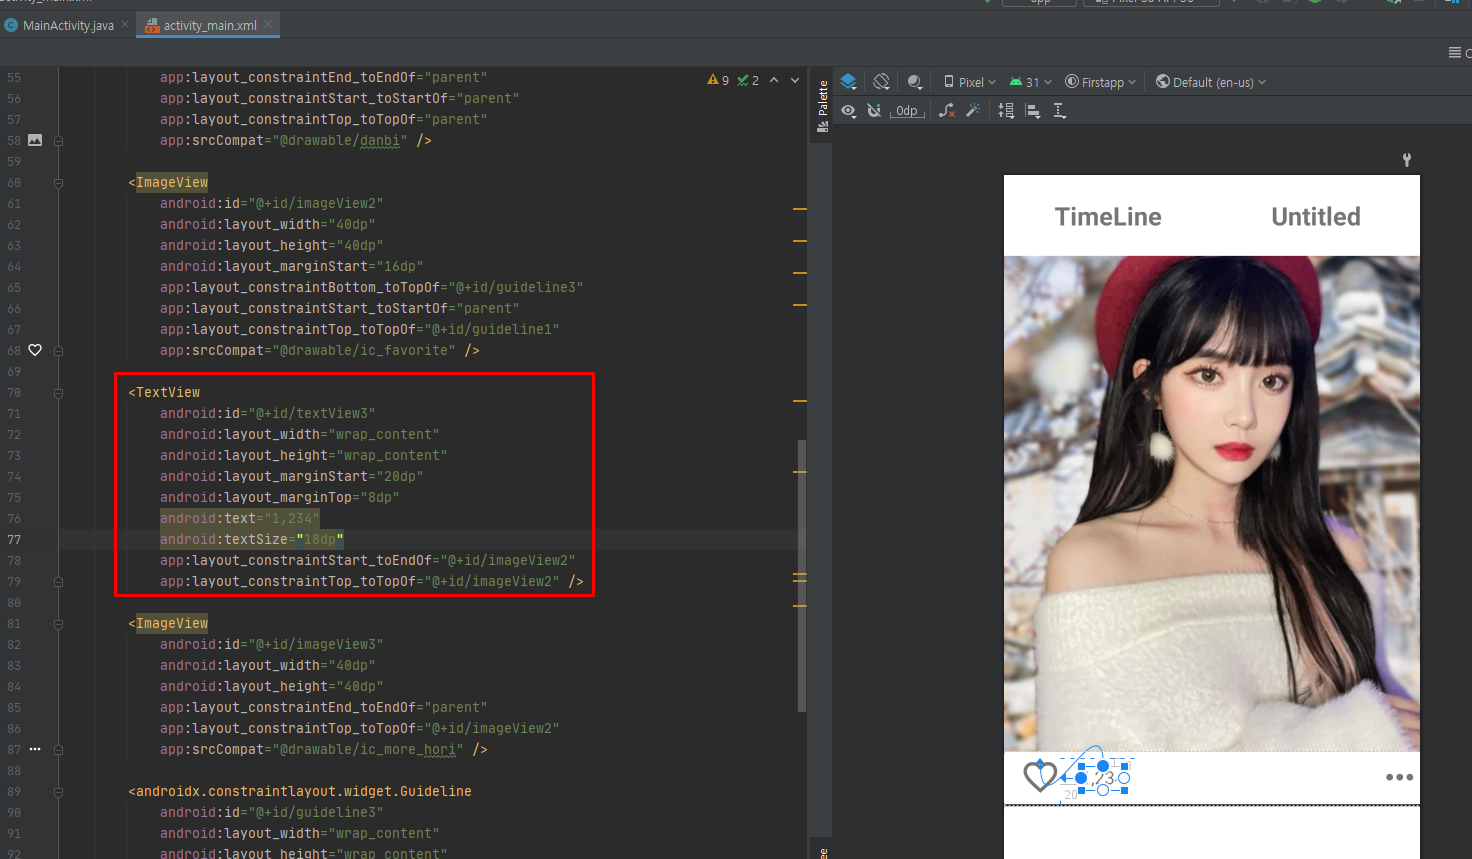Open the view options eye menu
Viewport: 1472px width, 859px height.
point(848,111)
